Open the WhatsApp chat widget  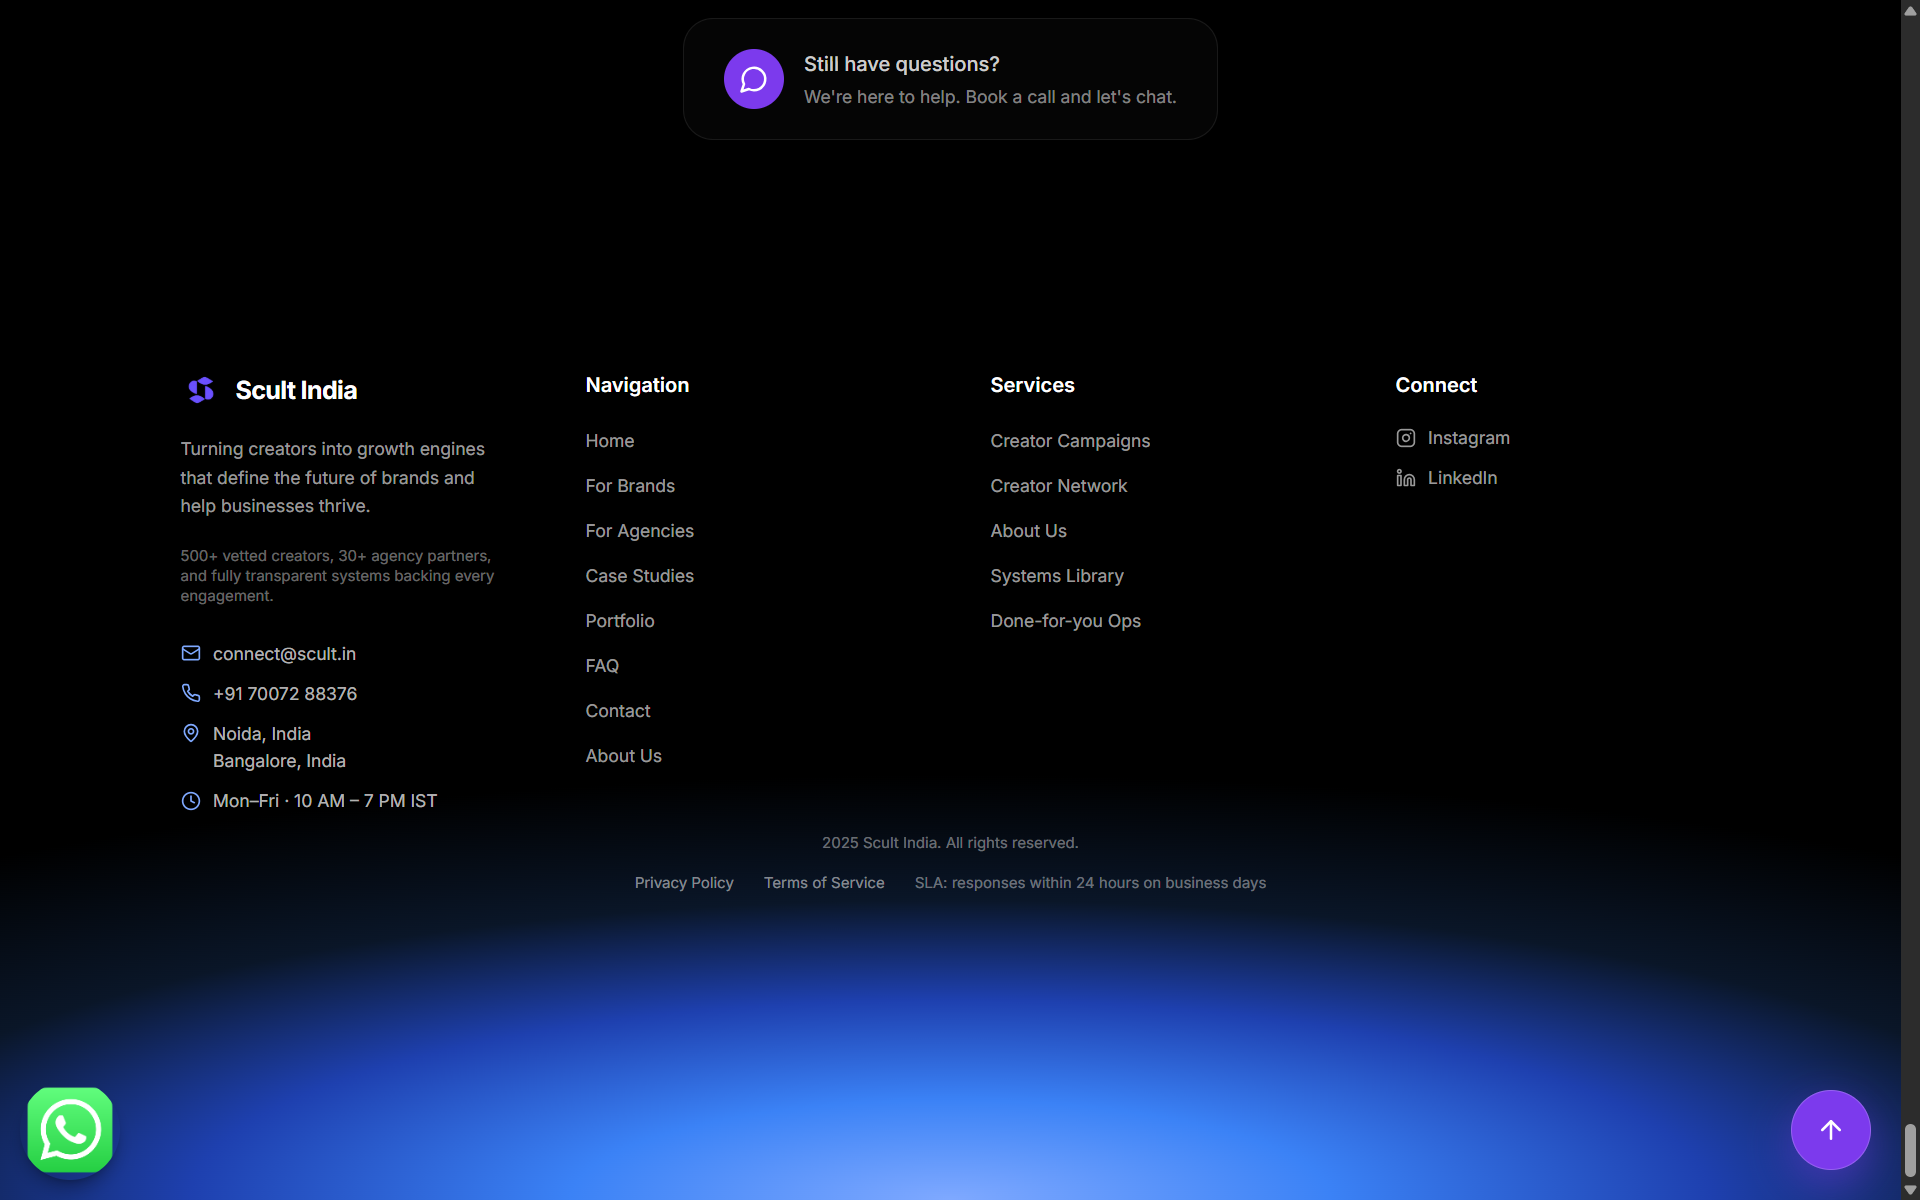(x=70, y=1130)
